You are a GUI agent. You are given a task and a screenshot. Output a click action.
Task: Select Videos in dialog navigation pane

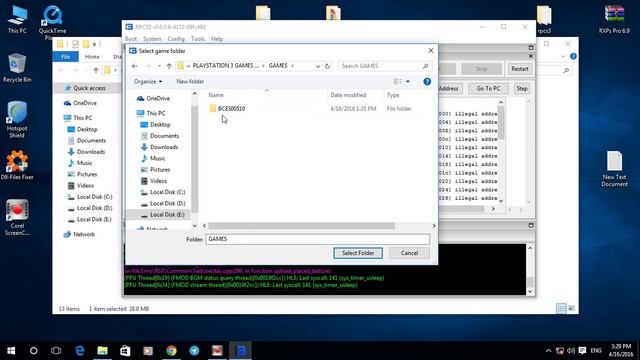[x=158, y=181]
